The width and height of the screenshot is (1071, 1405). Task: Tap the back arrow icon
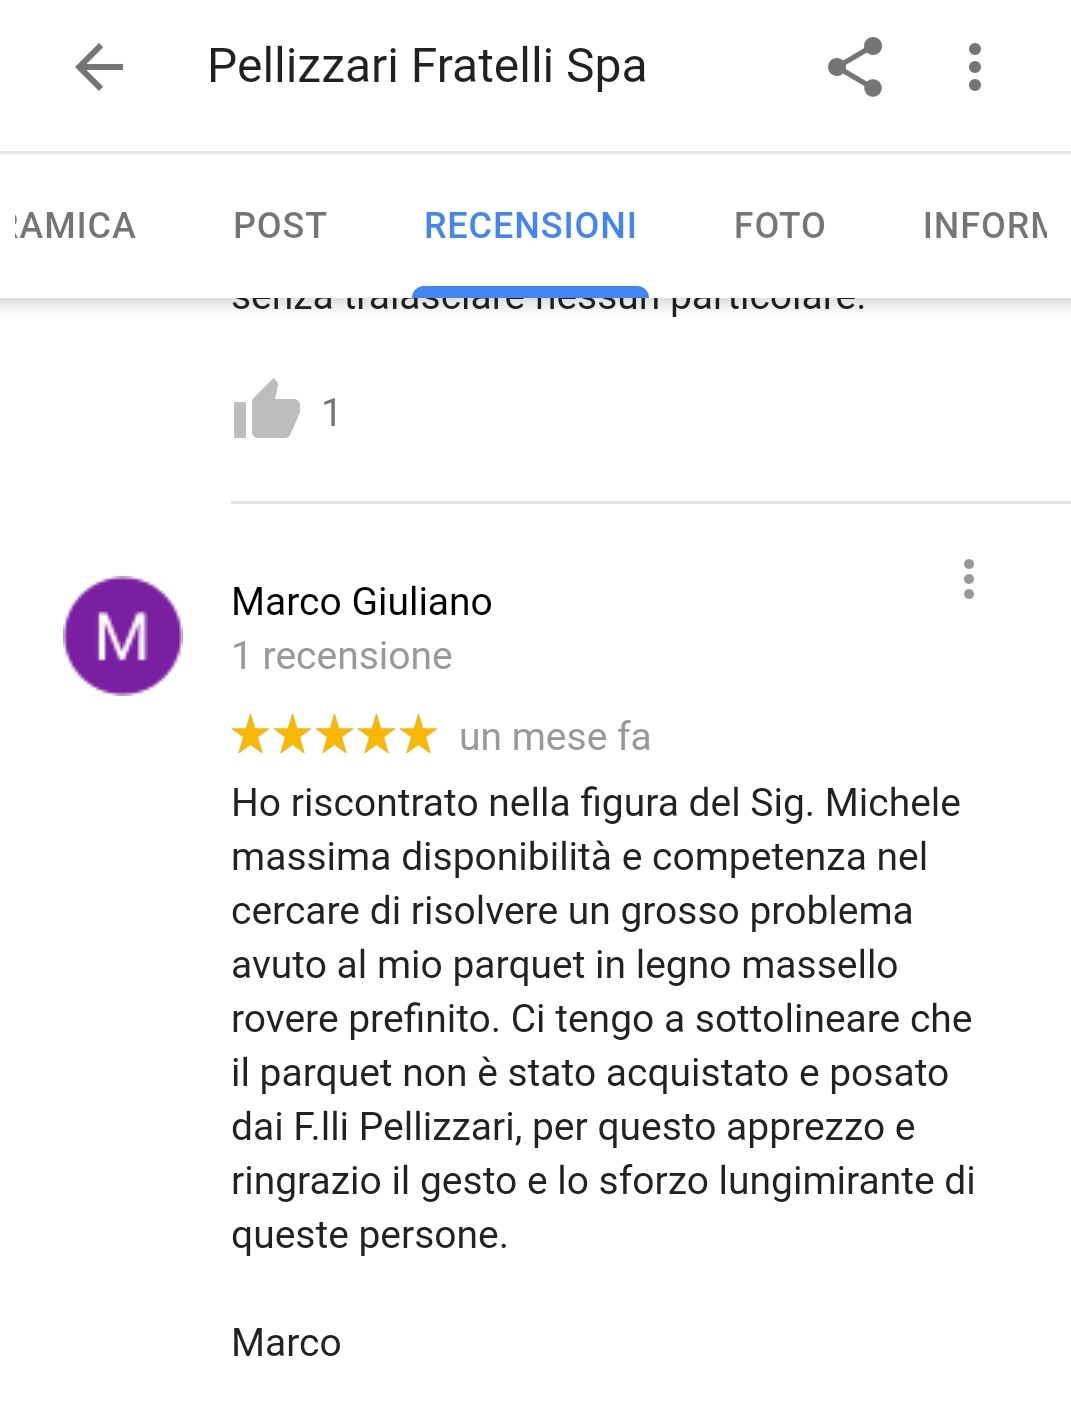point(99,67)
